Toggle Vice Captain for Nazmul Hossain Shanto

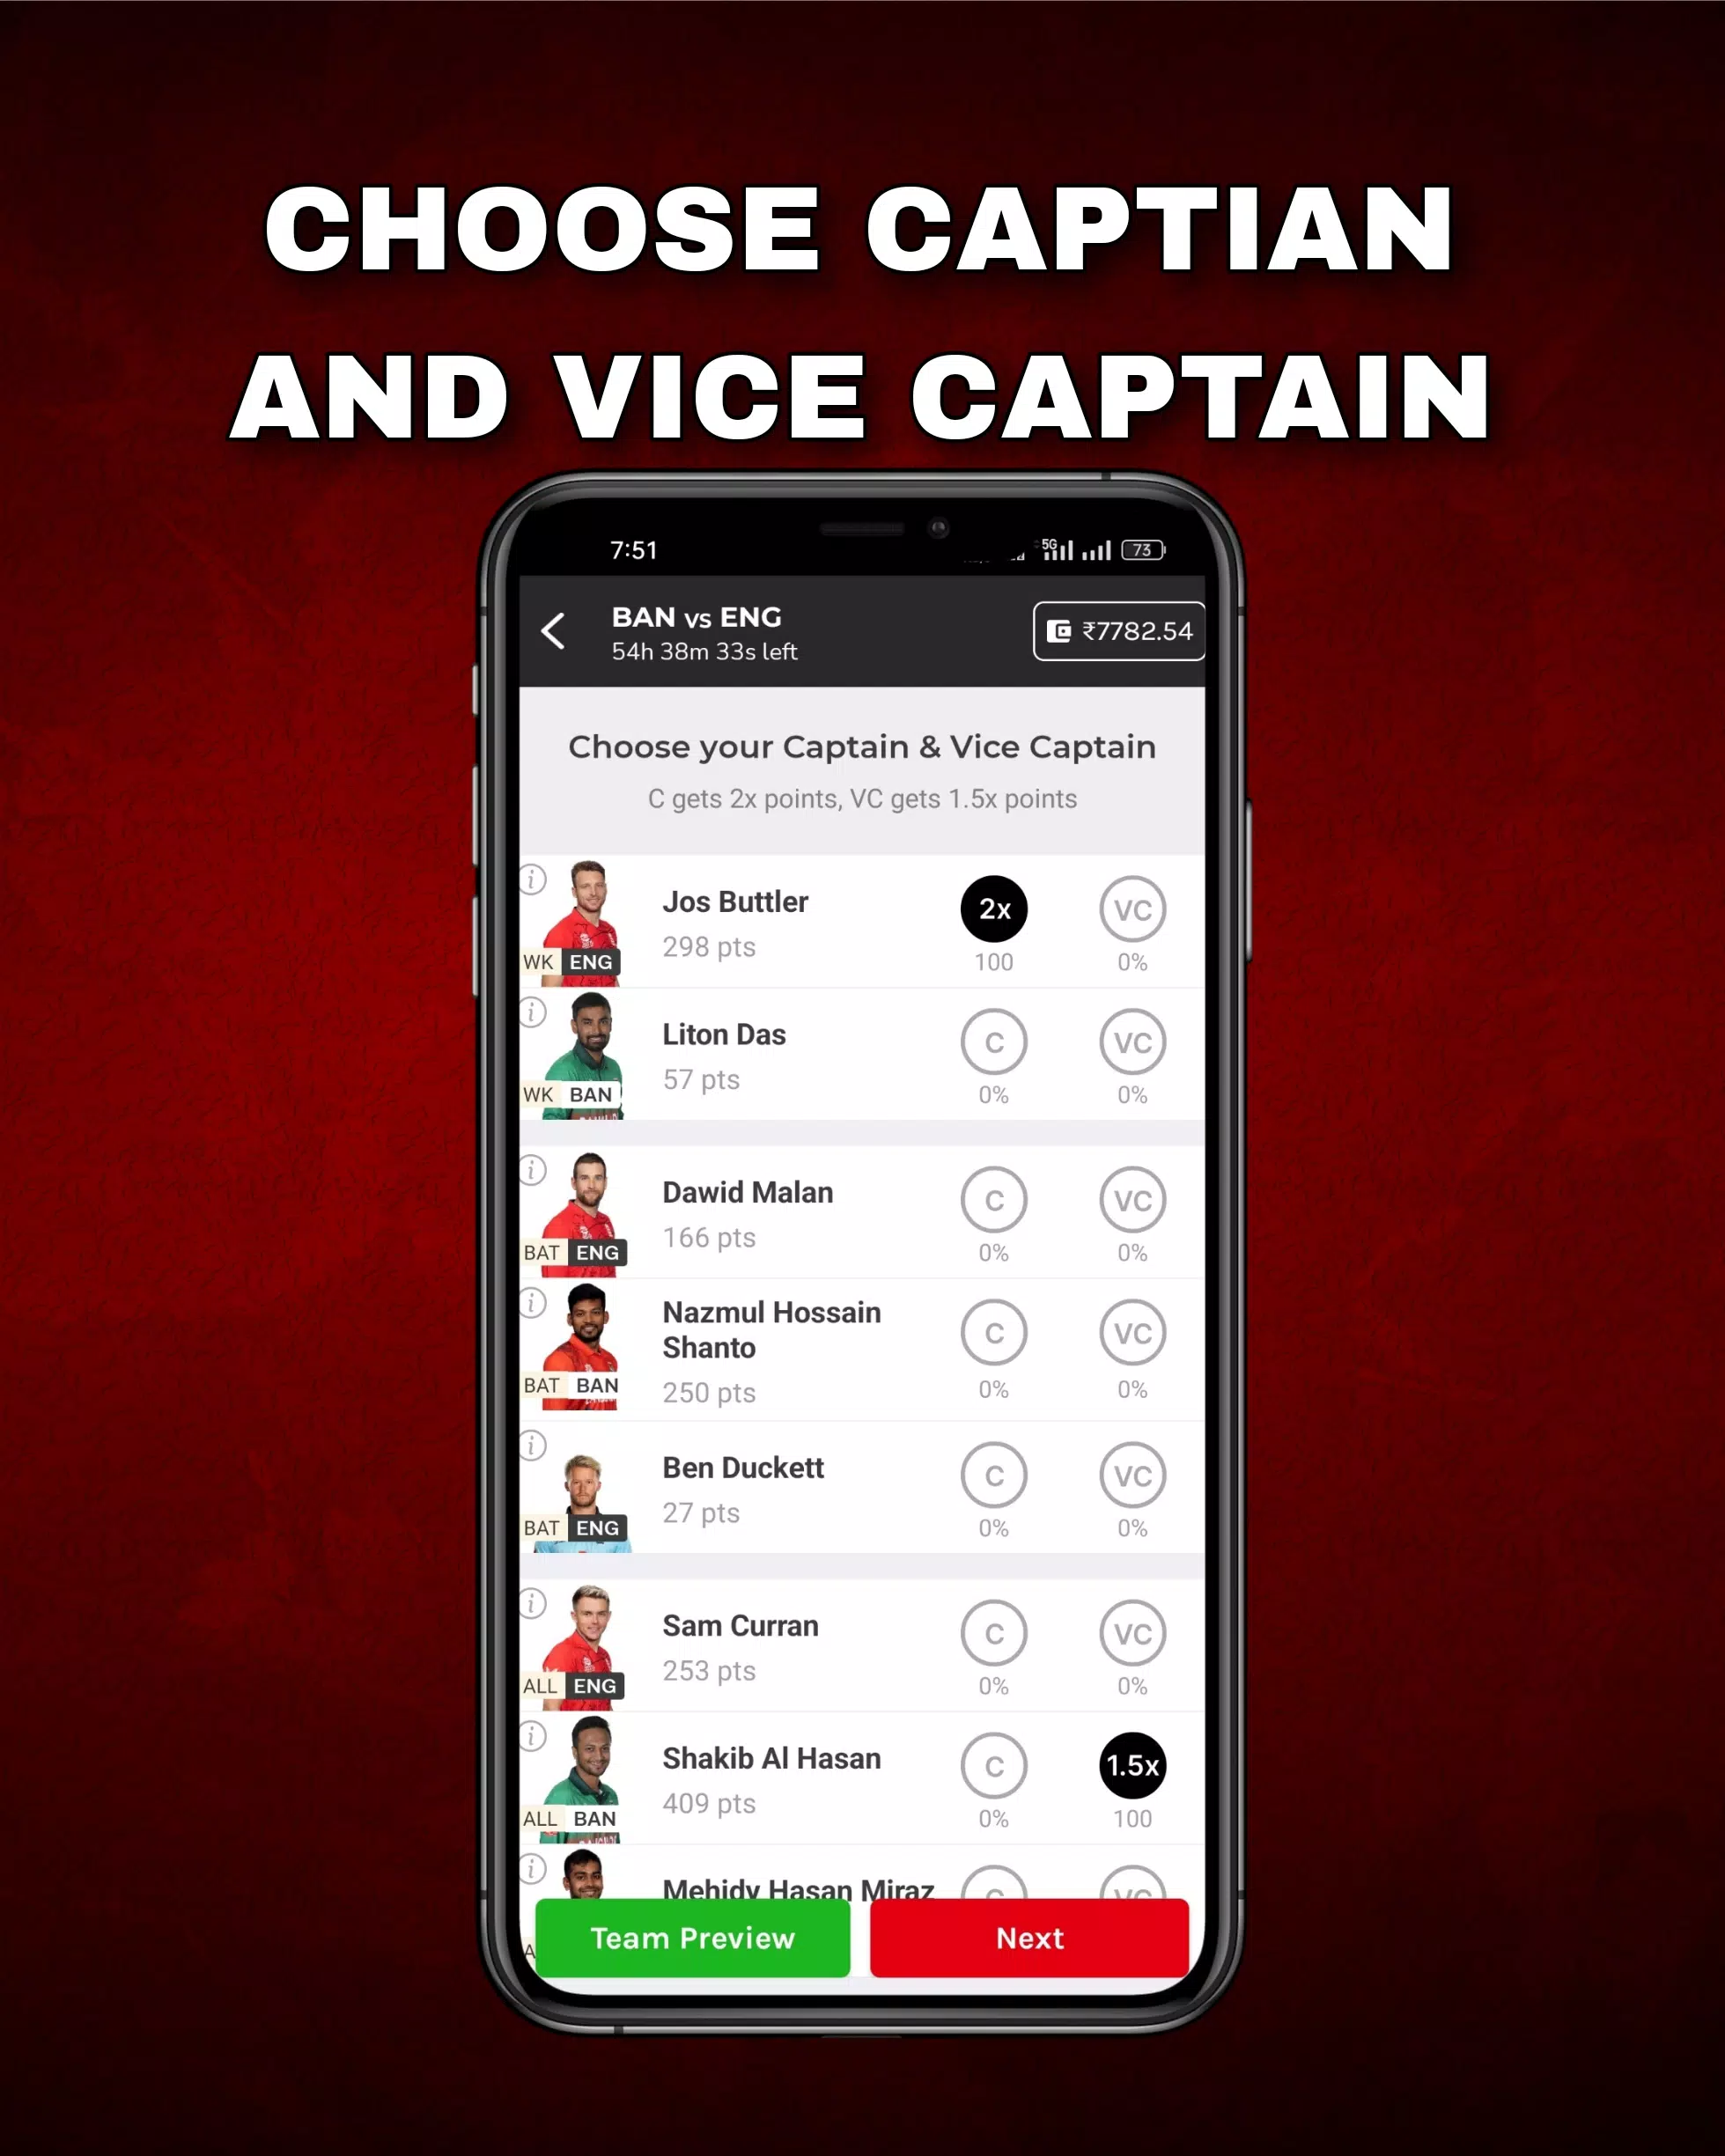[x=1132, y=1332]
